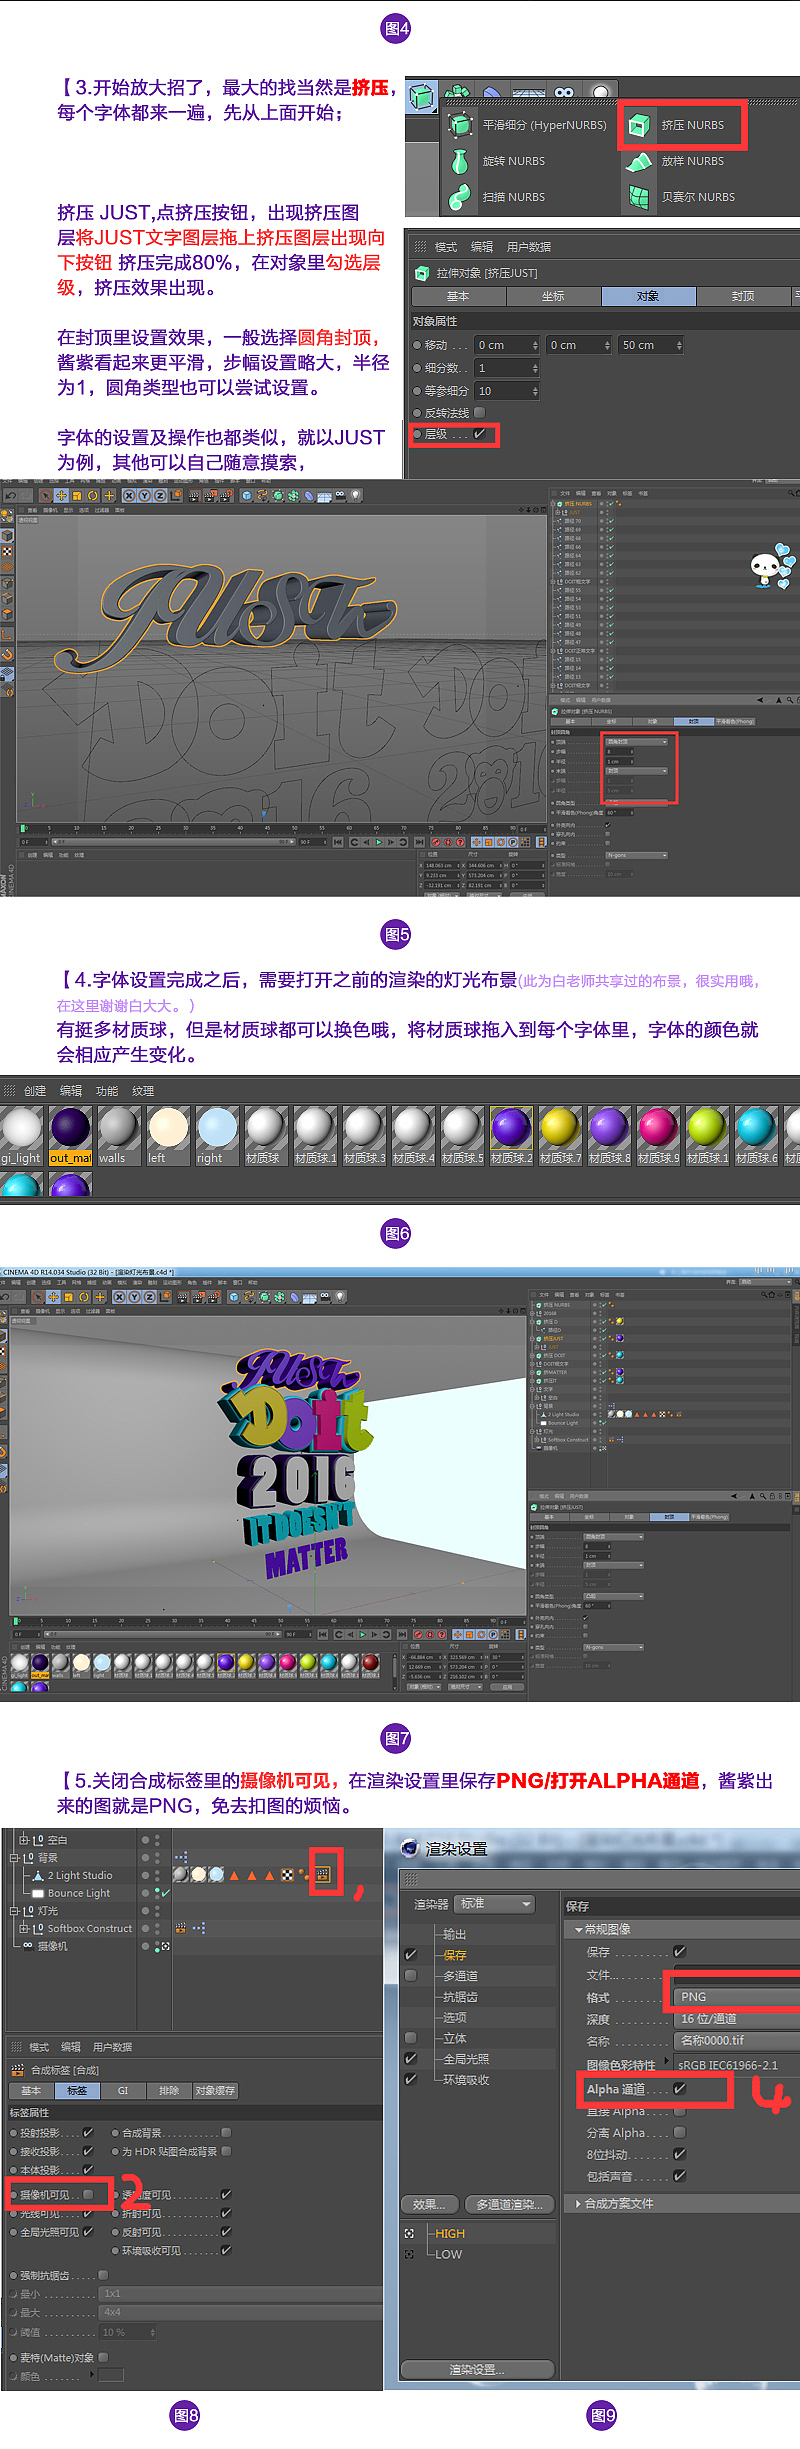Click the 效果... button
This screenshot has width=800, height=2449.
430,2204
